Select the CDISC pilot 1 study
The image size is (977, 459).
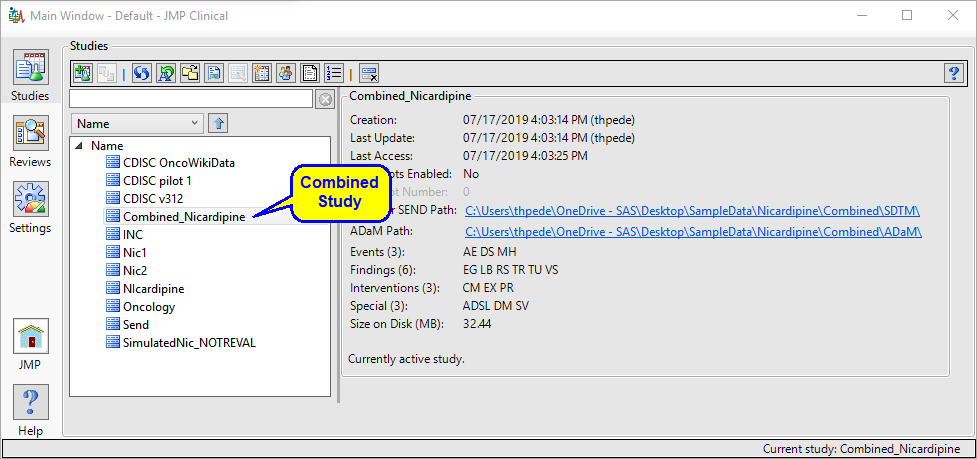coord(157,181)
